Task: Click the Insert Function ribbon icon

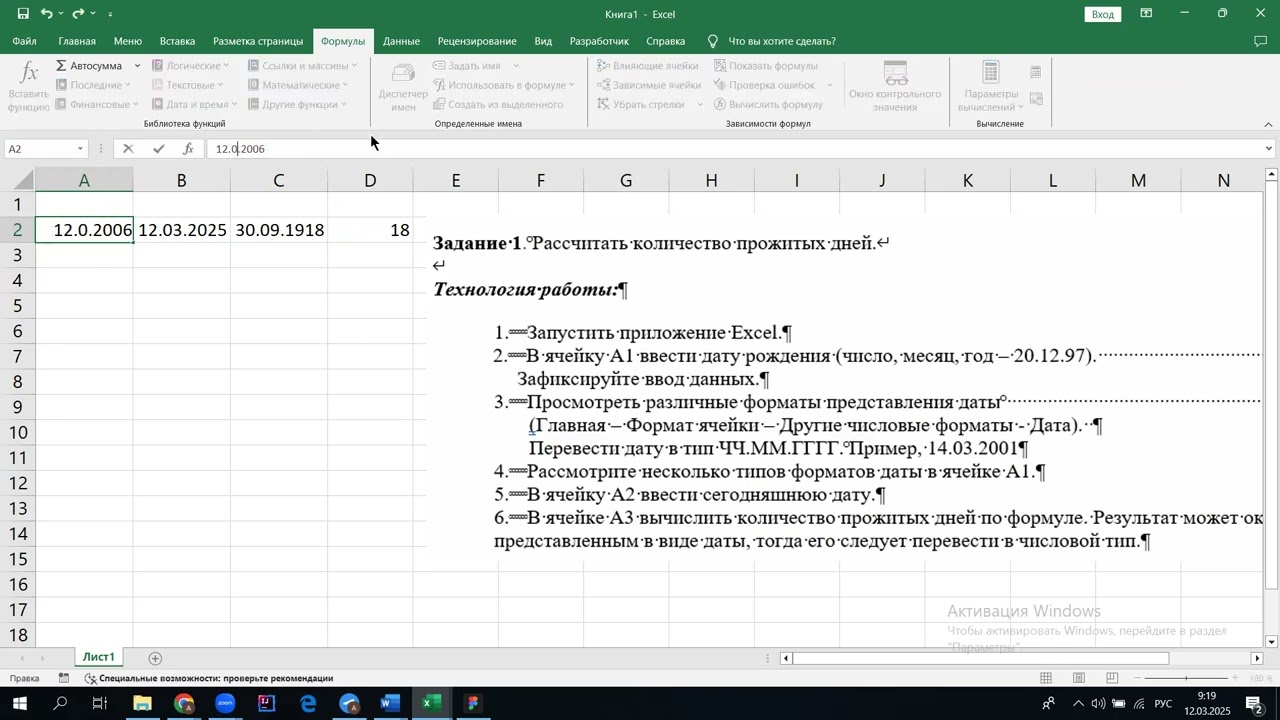Action: [28, 86]
